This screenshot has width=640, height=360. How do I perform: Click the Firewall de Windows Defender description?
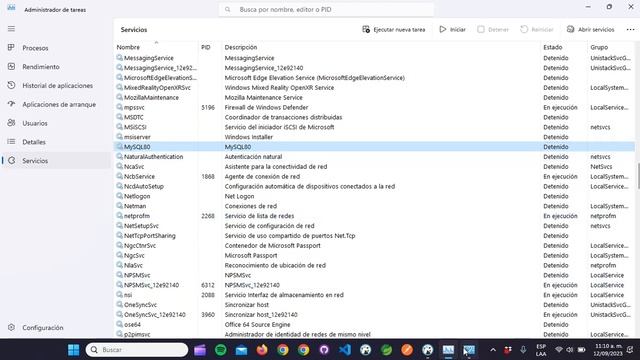coord(266,107)
